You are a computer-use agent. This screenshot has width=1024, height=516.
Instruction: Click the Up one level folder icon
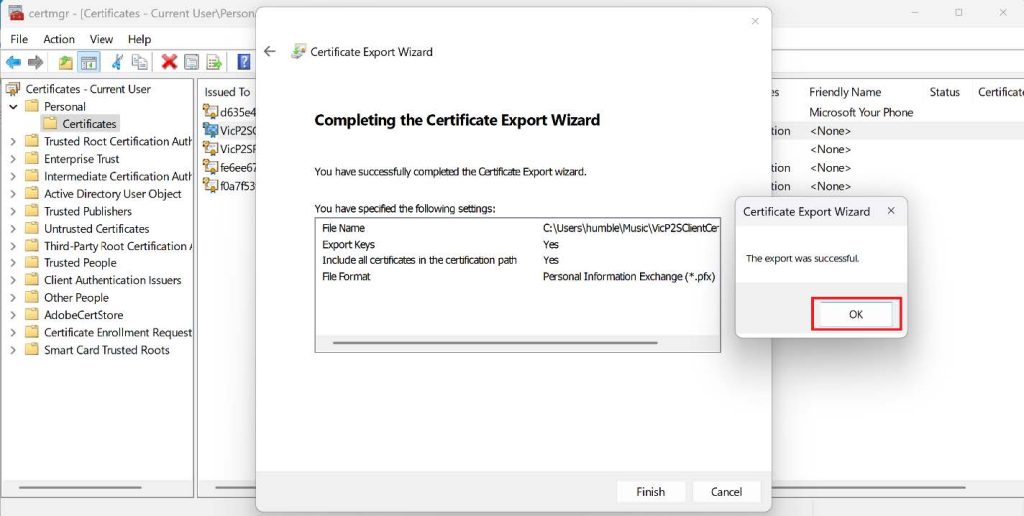[66, 62]
